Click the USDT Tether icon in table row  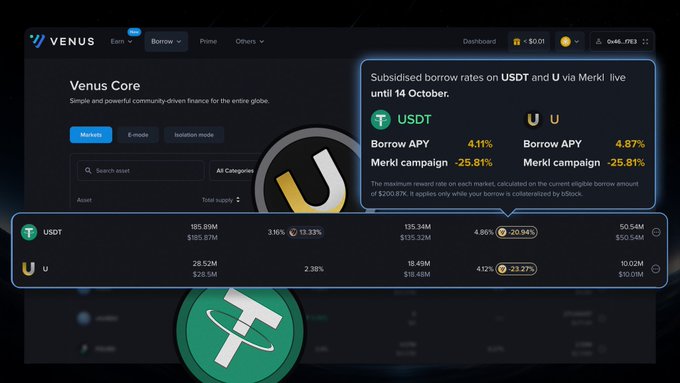point(29,232)
